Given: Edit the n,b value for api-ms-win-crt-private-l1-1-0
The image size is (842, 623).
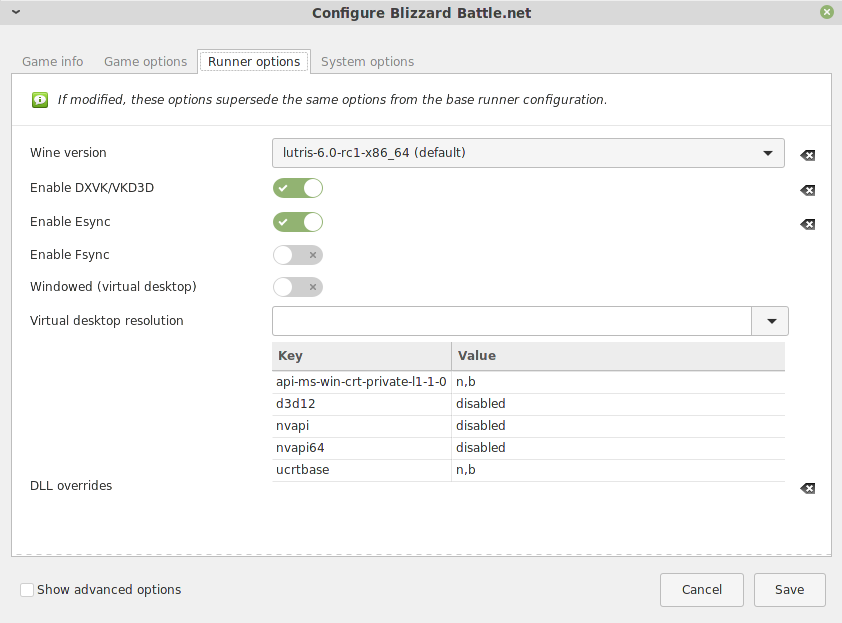Looking at the screenshot, I should tap(618, 382).
